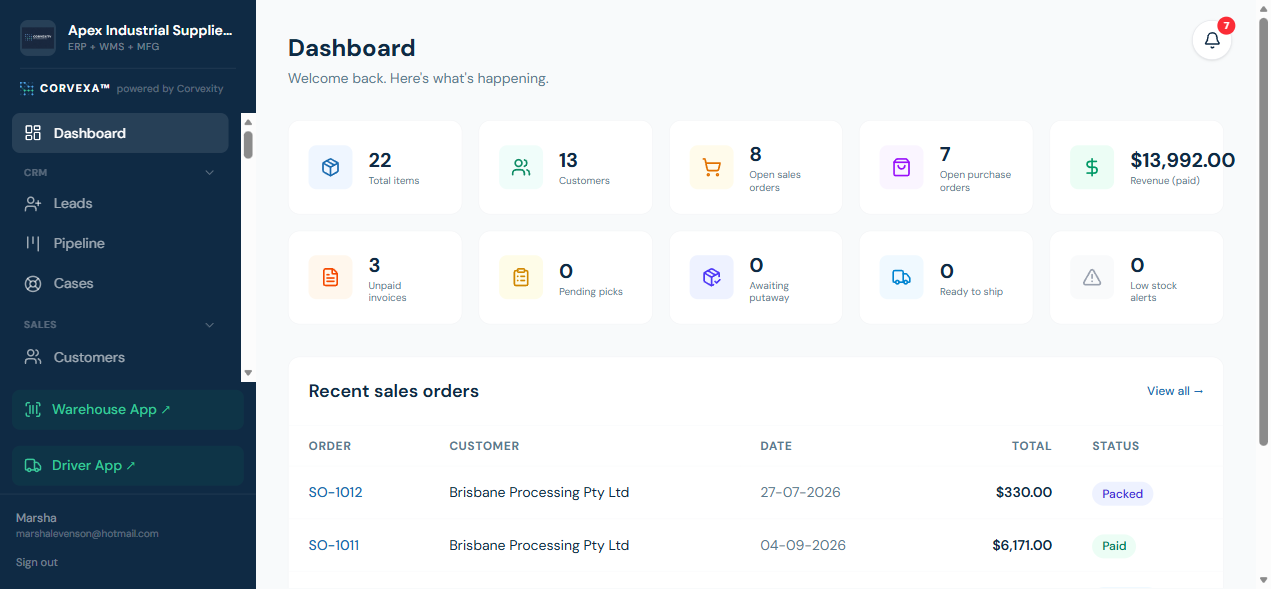Click the date 27-07-2026
The width and height of the screenshot is (1271, 589).
coord(800,492)
